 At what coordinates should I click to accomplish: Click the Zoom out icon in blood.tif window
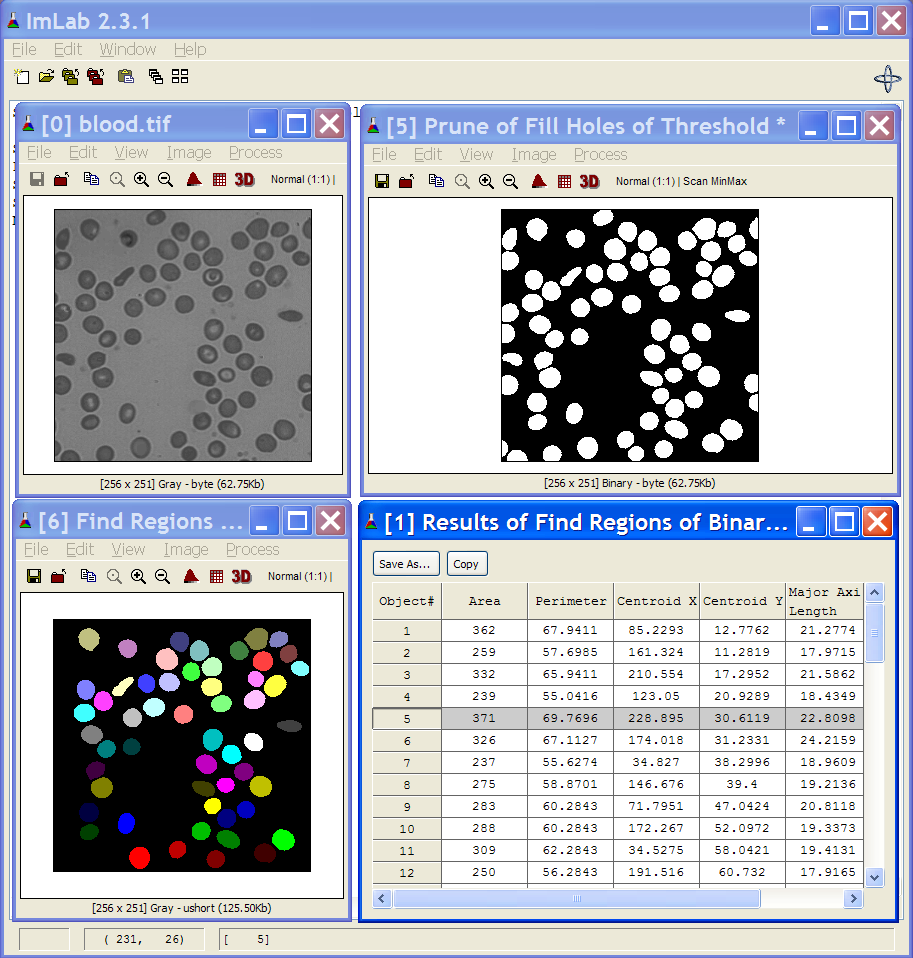(165, 179)
